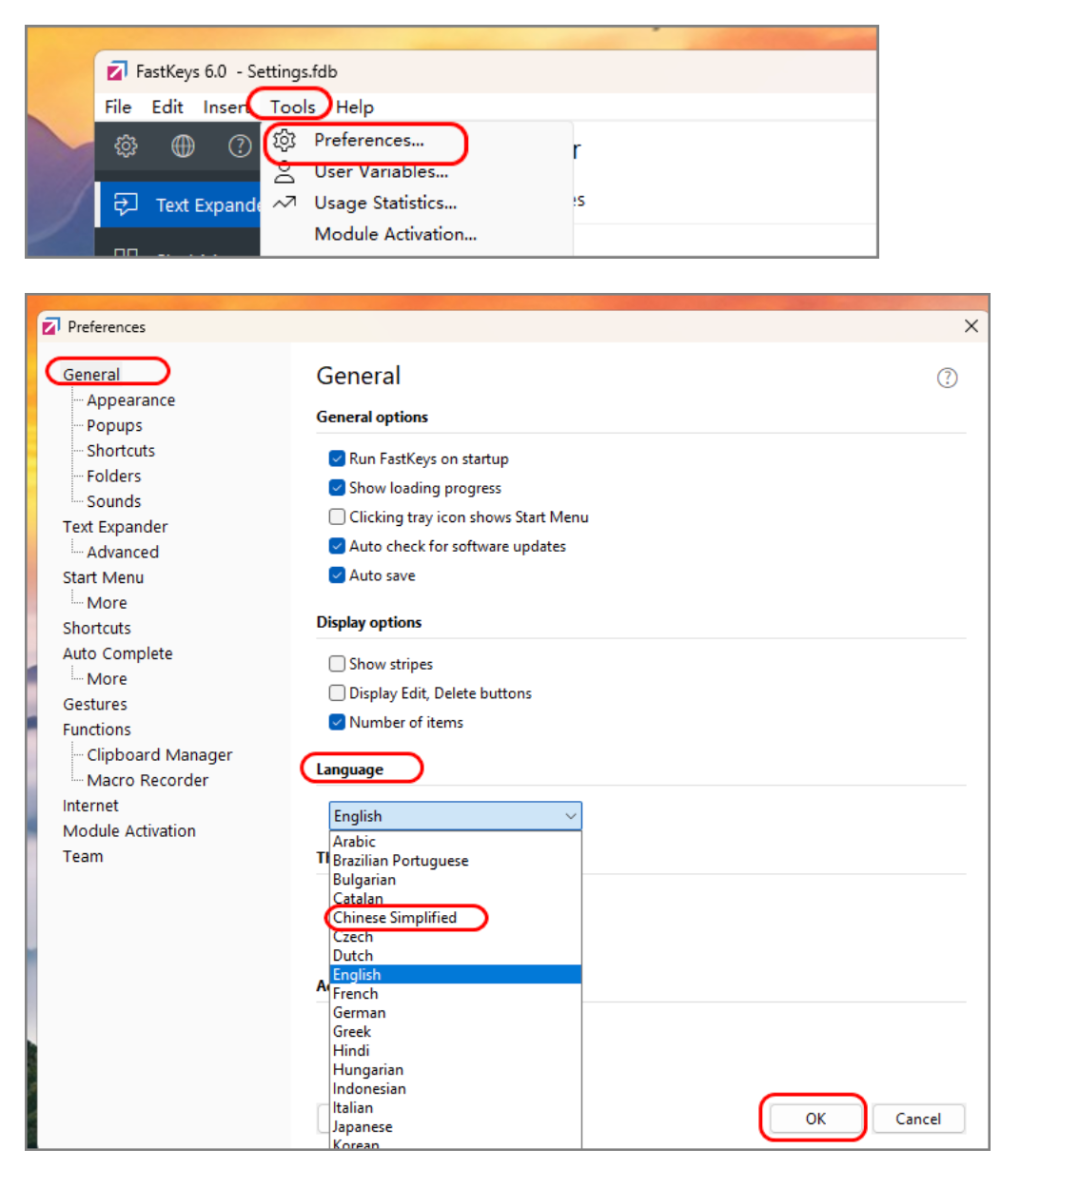Open Gestures in the preferences tree

pos(95,704)
